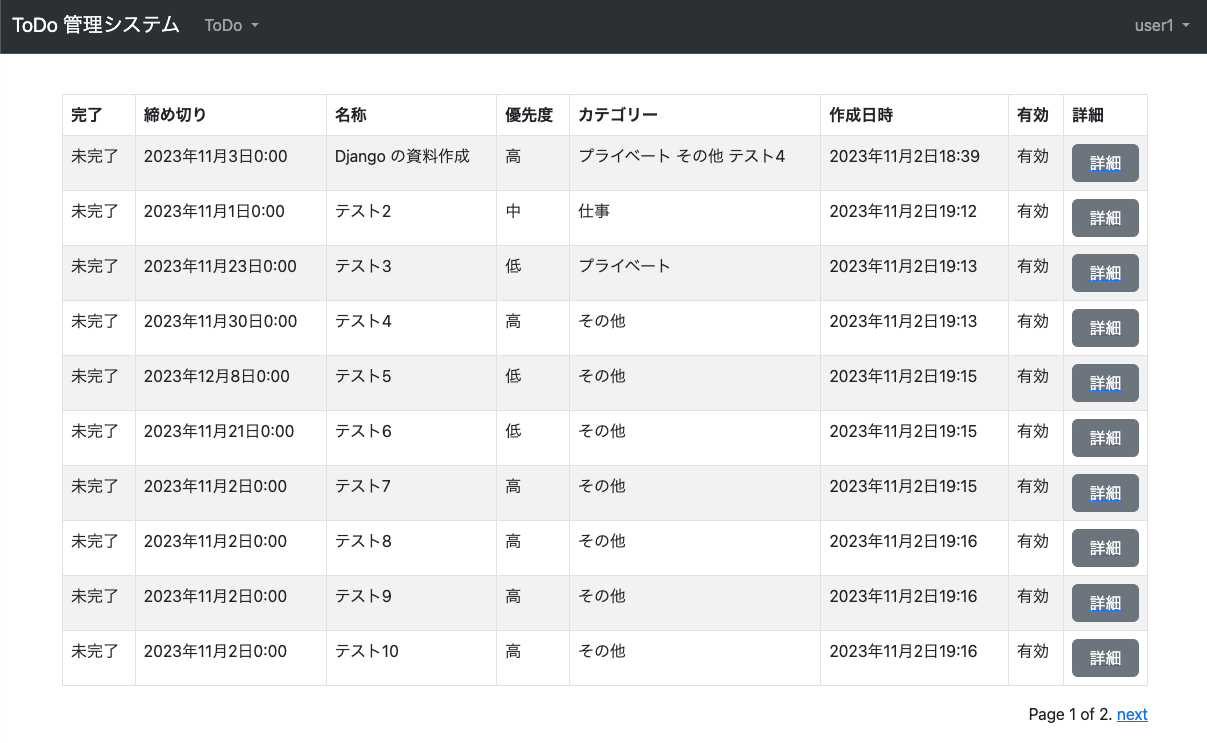The image size is (1207, 743).
Task: Click created time 2023年11月2日19:12
Action: point(903,211)
